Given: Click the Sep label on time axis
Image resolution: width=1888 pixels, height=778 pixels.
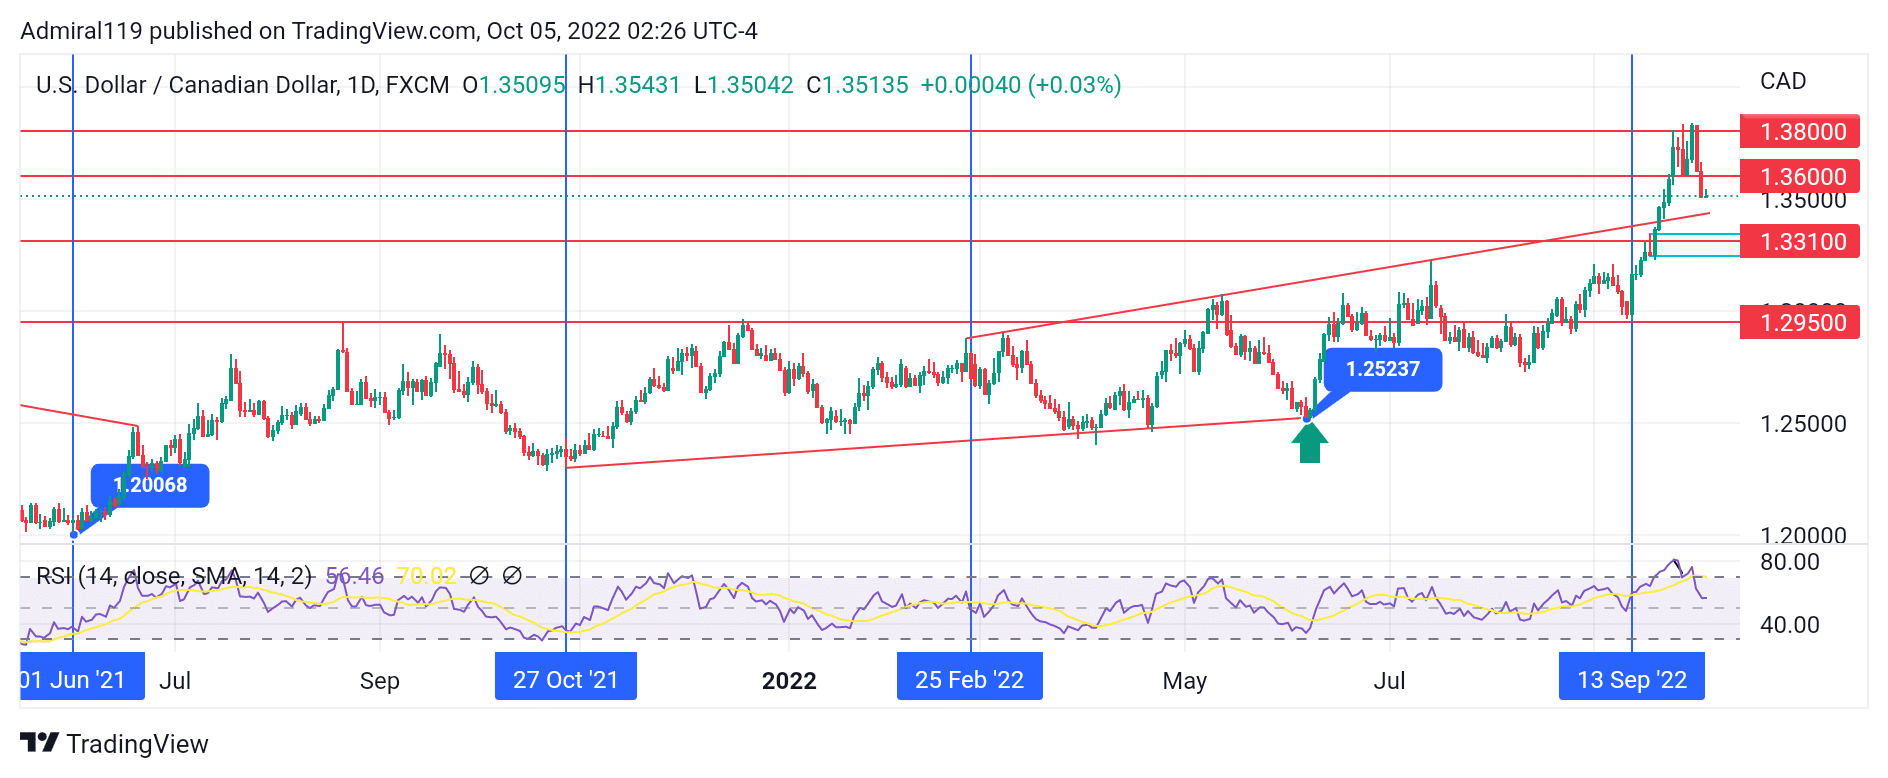Looking at the screenshot, I should point(379,680).
